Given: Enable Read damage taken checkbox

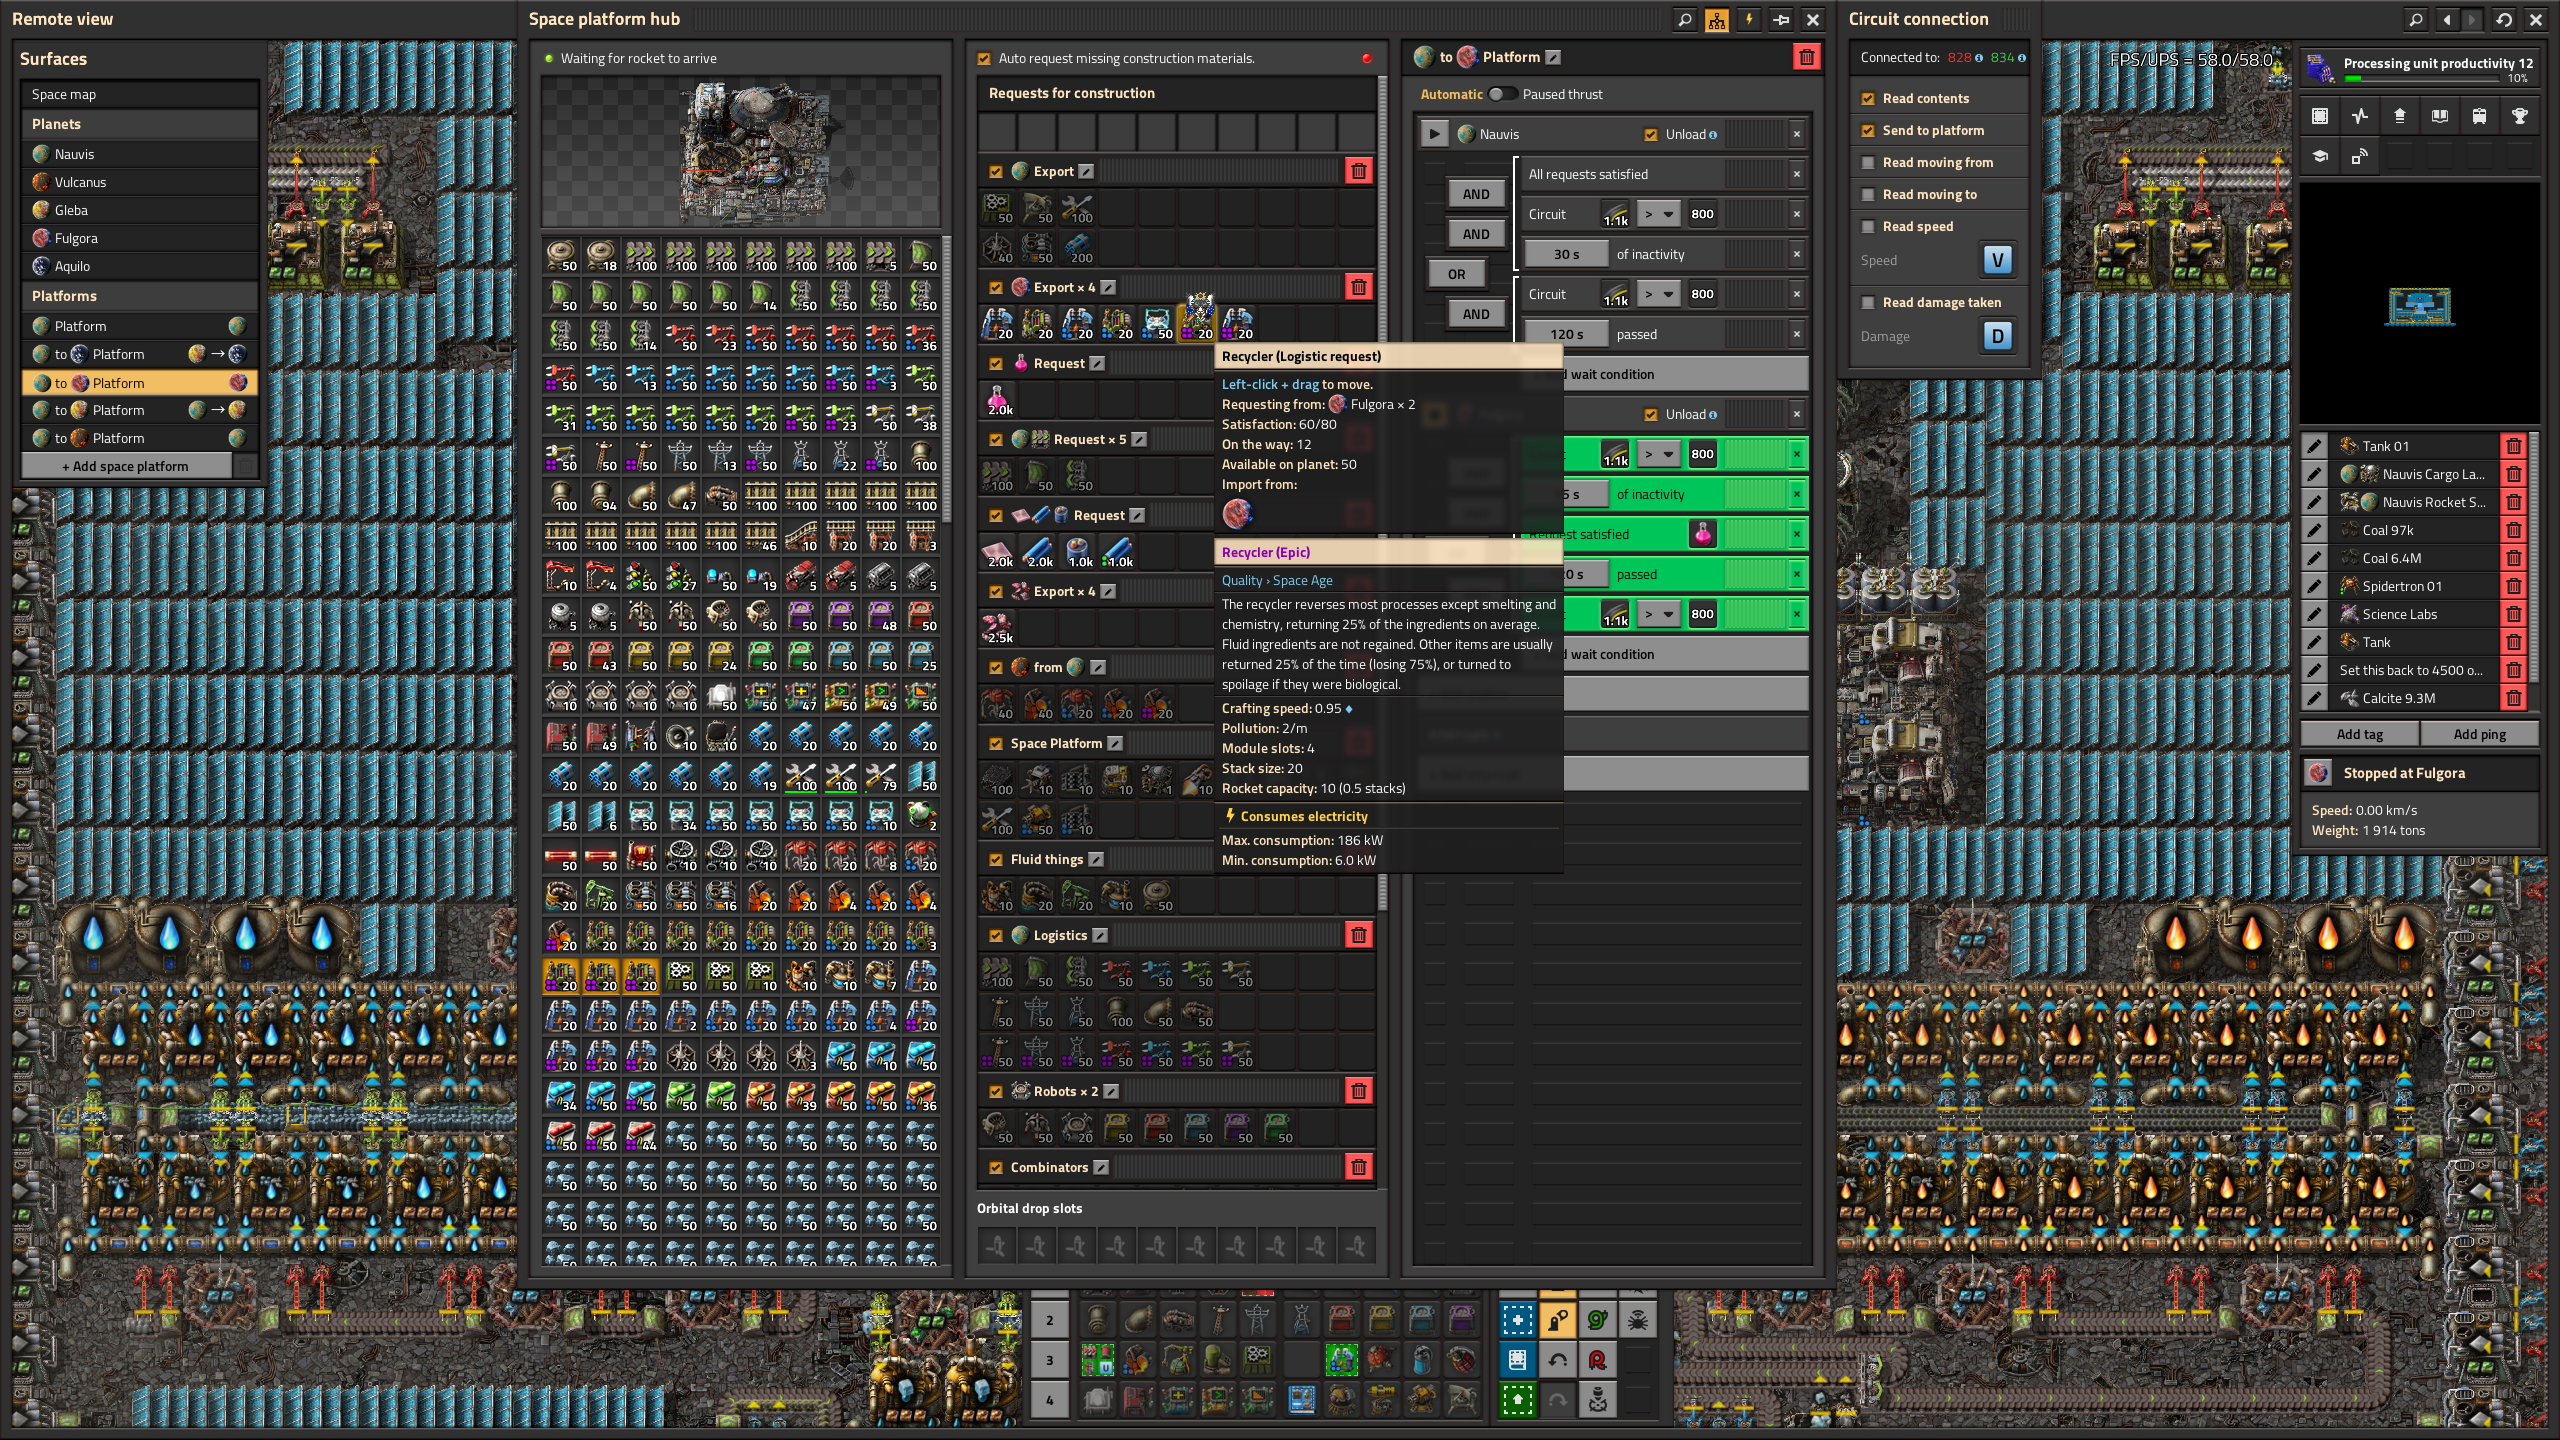Looking at the screenshot, I should coord(1868,302).
